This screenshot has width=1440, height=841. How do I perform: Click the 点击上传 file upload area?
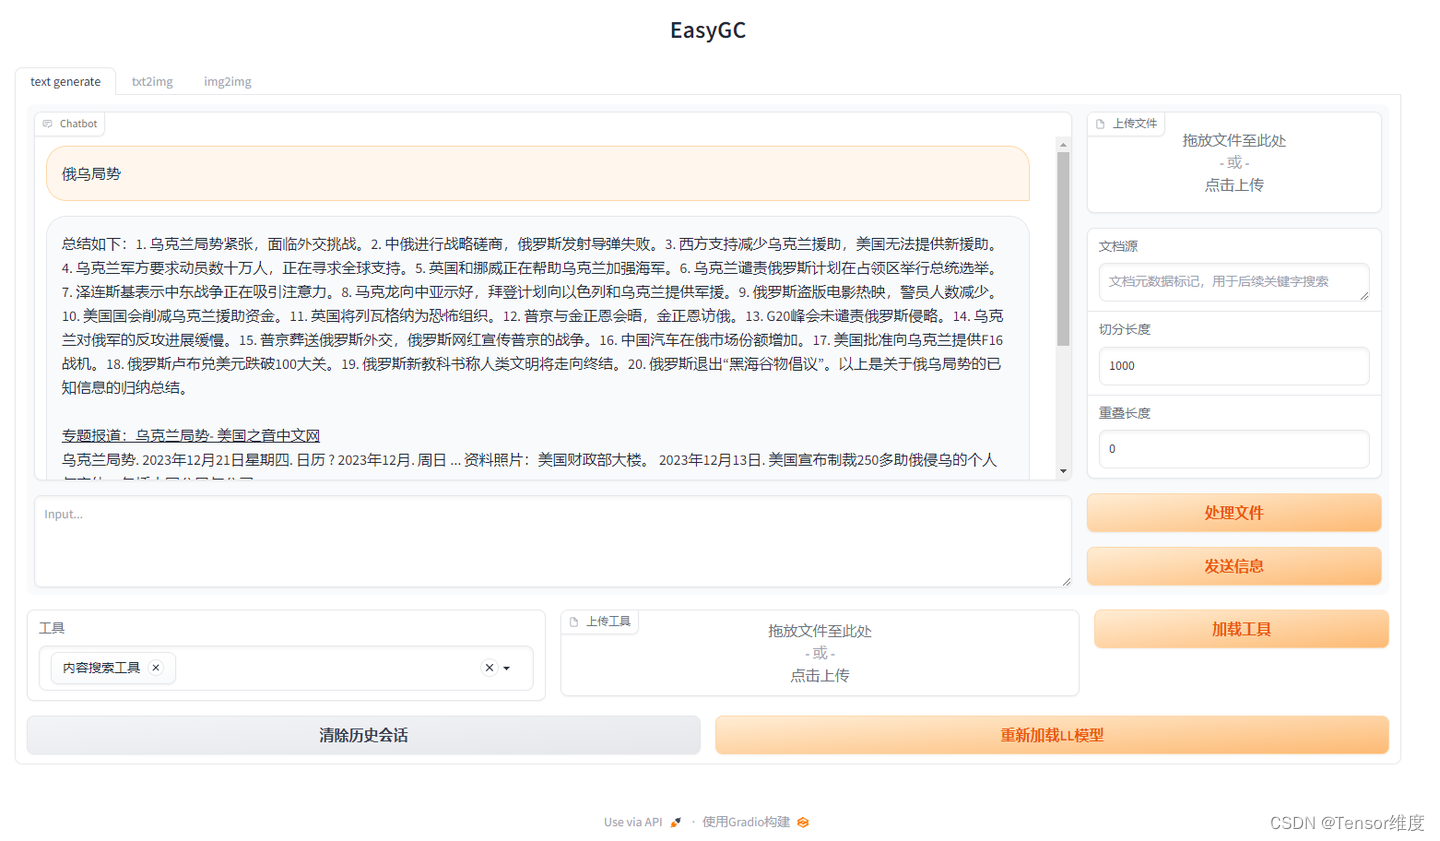click(x=1235, y=184)
